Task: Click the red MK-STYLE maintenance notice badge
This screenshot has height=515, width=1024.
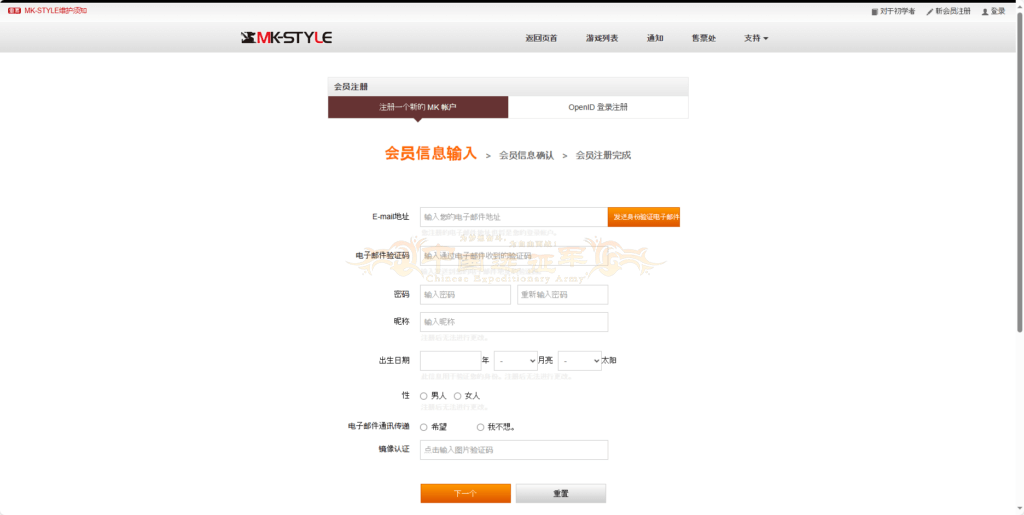Action: tap(14, 10)
